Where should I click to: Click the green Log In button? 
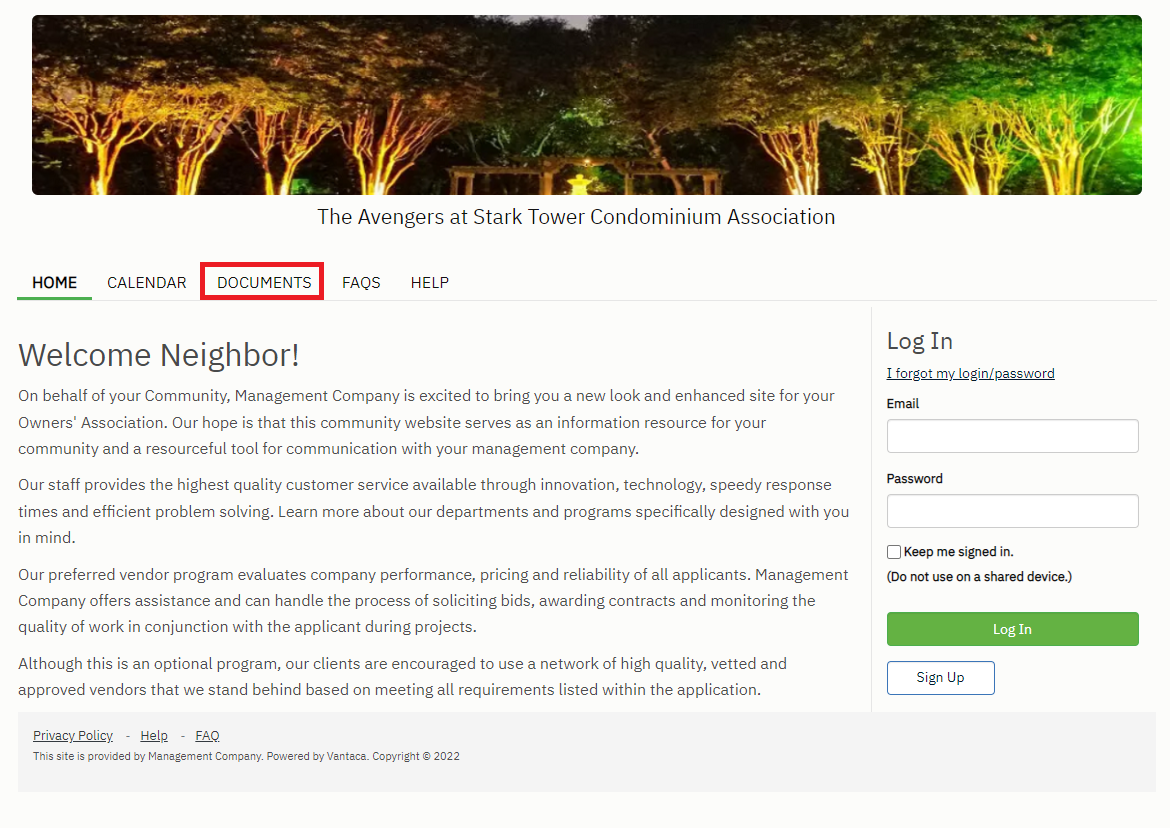(x=1013, y=629)
